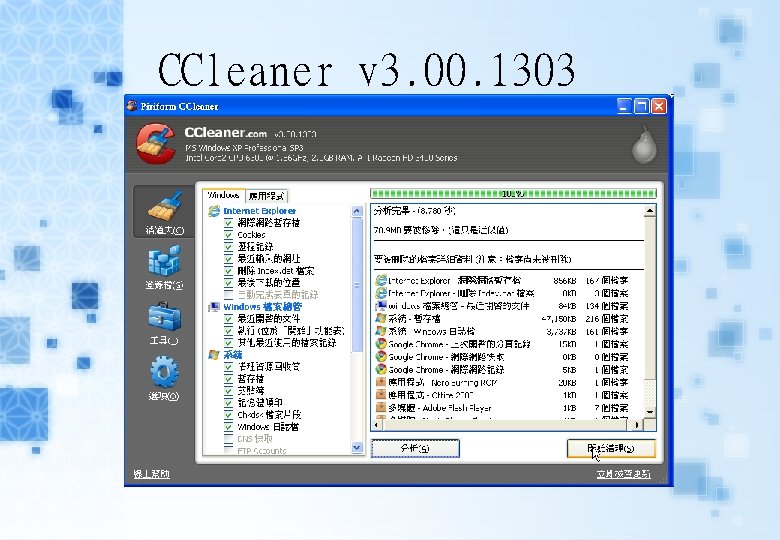Toggle the IE History checkbox below Cookies

point(228,247)
